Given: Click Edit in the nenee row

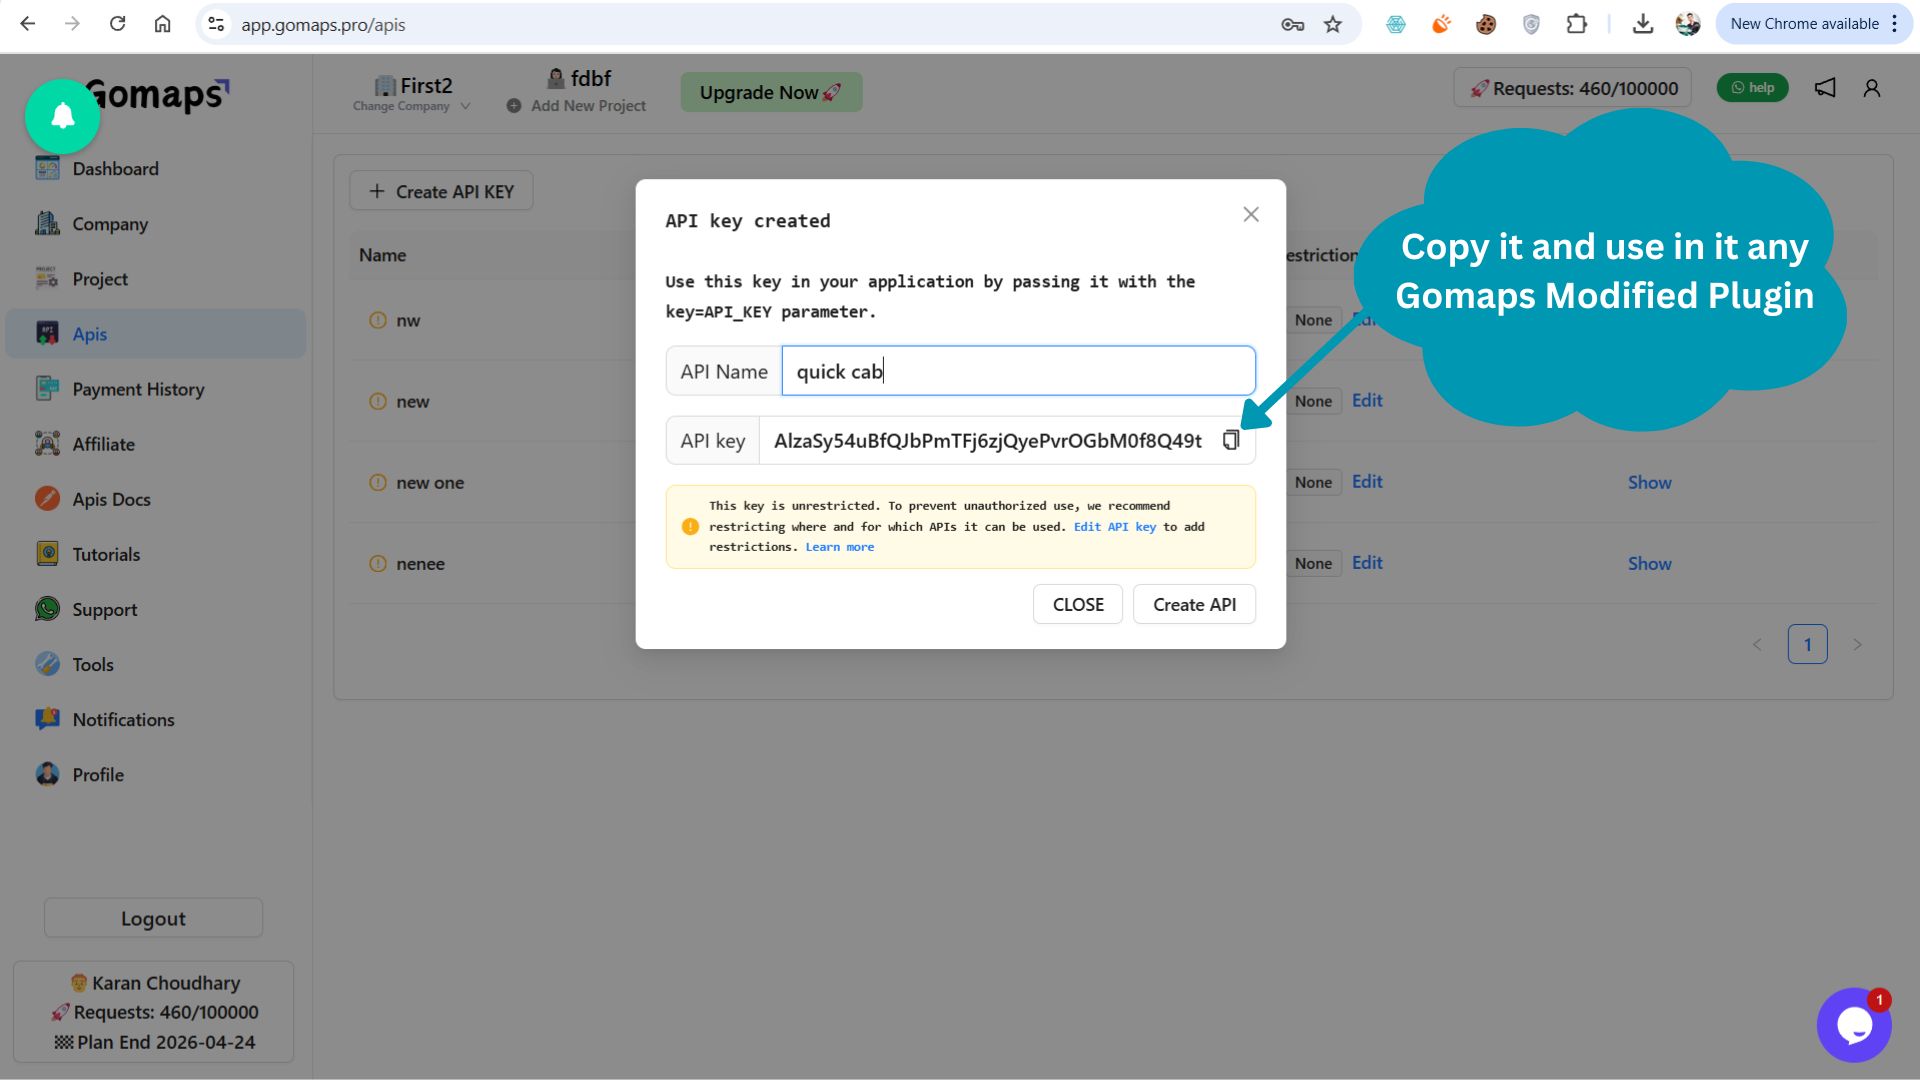Looking at the screenshot, I should [x=1367, y=562].
